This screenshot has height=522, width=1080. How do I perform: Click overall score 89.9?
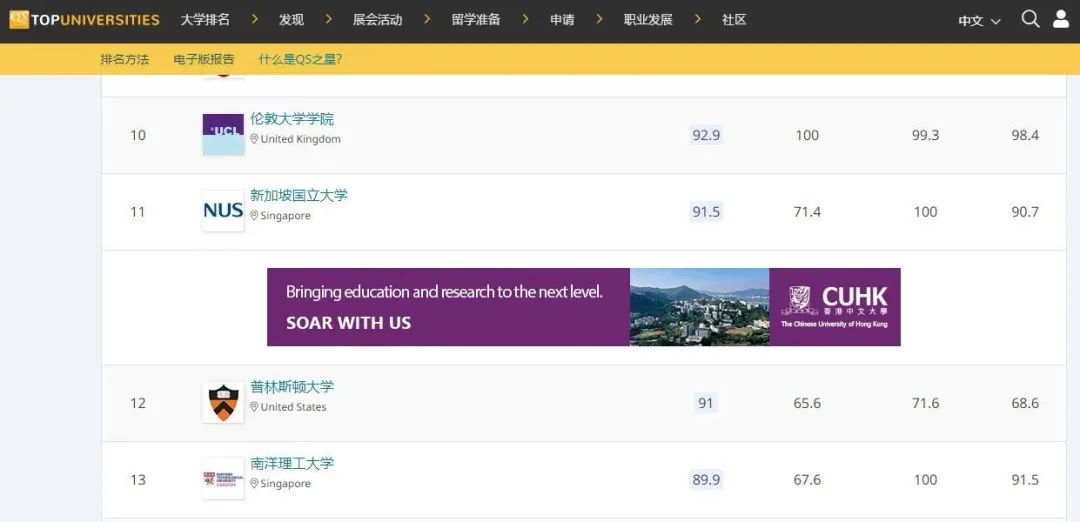pos(706,479)
